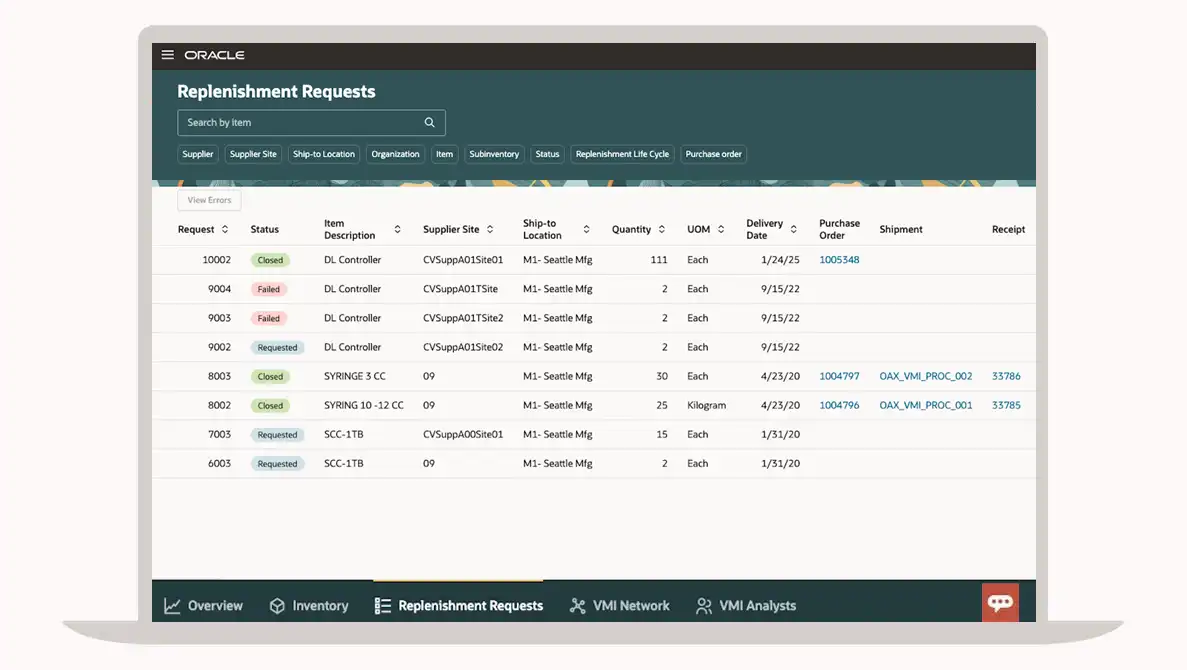
Task: Open receipt 33785 link
Action: click(1006, 406)
